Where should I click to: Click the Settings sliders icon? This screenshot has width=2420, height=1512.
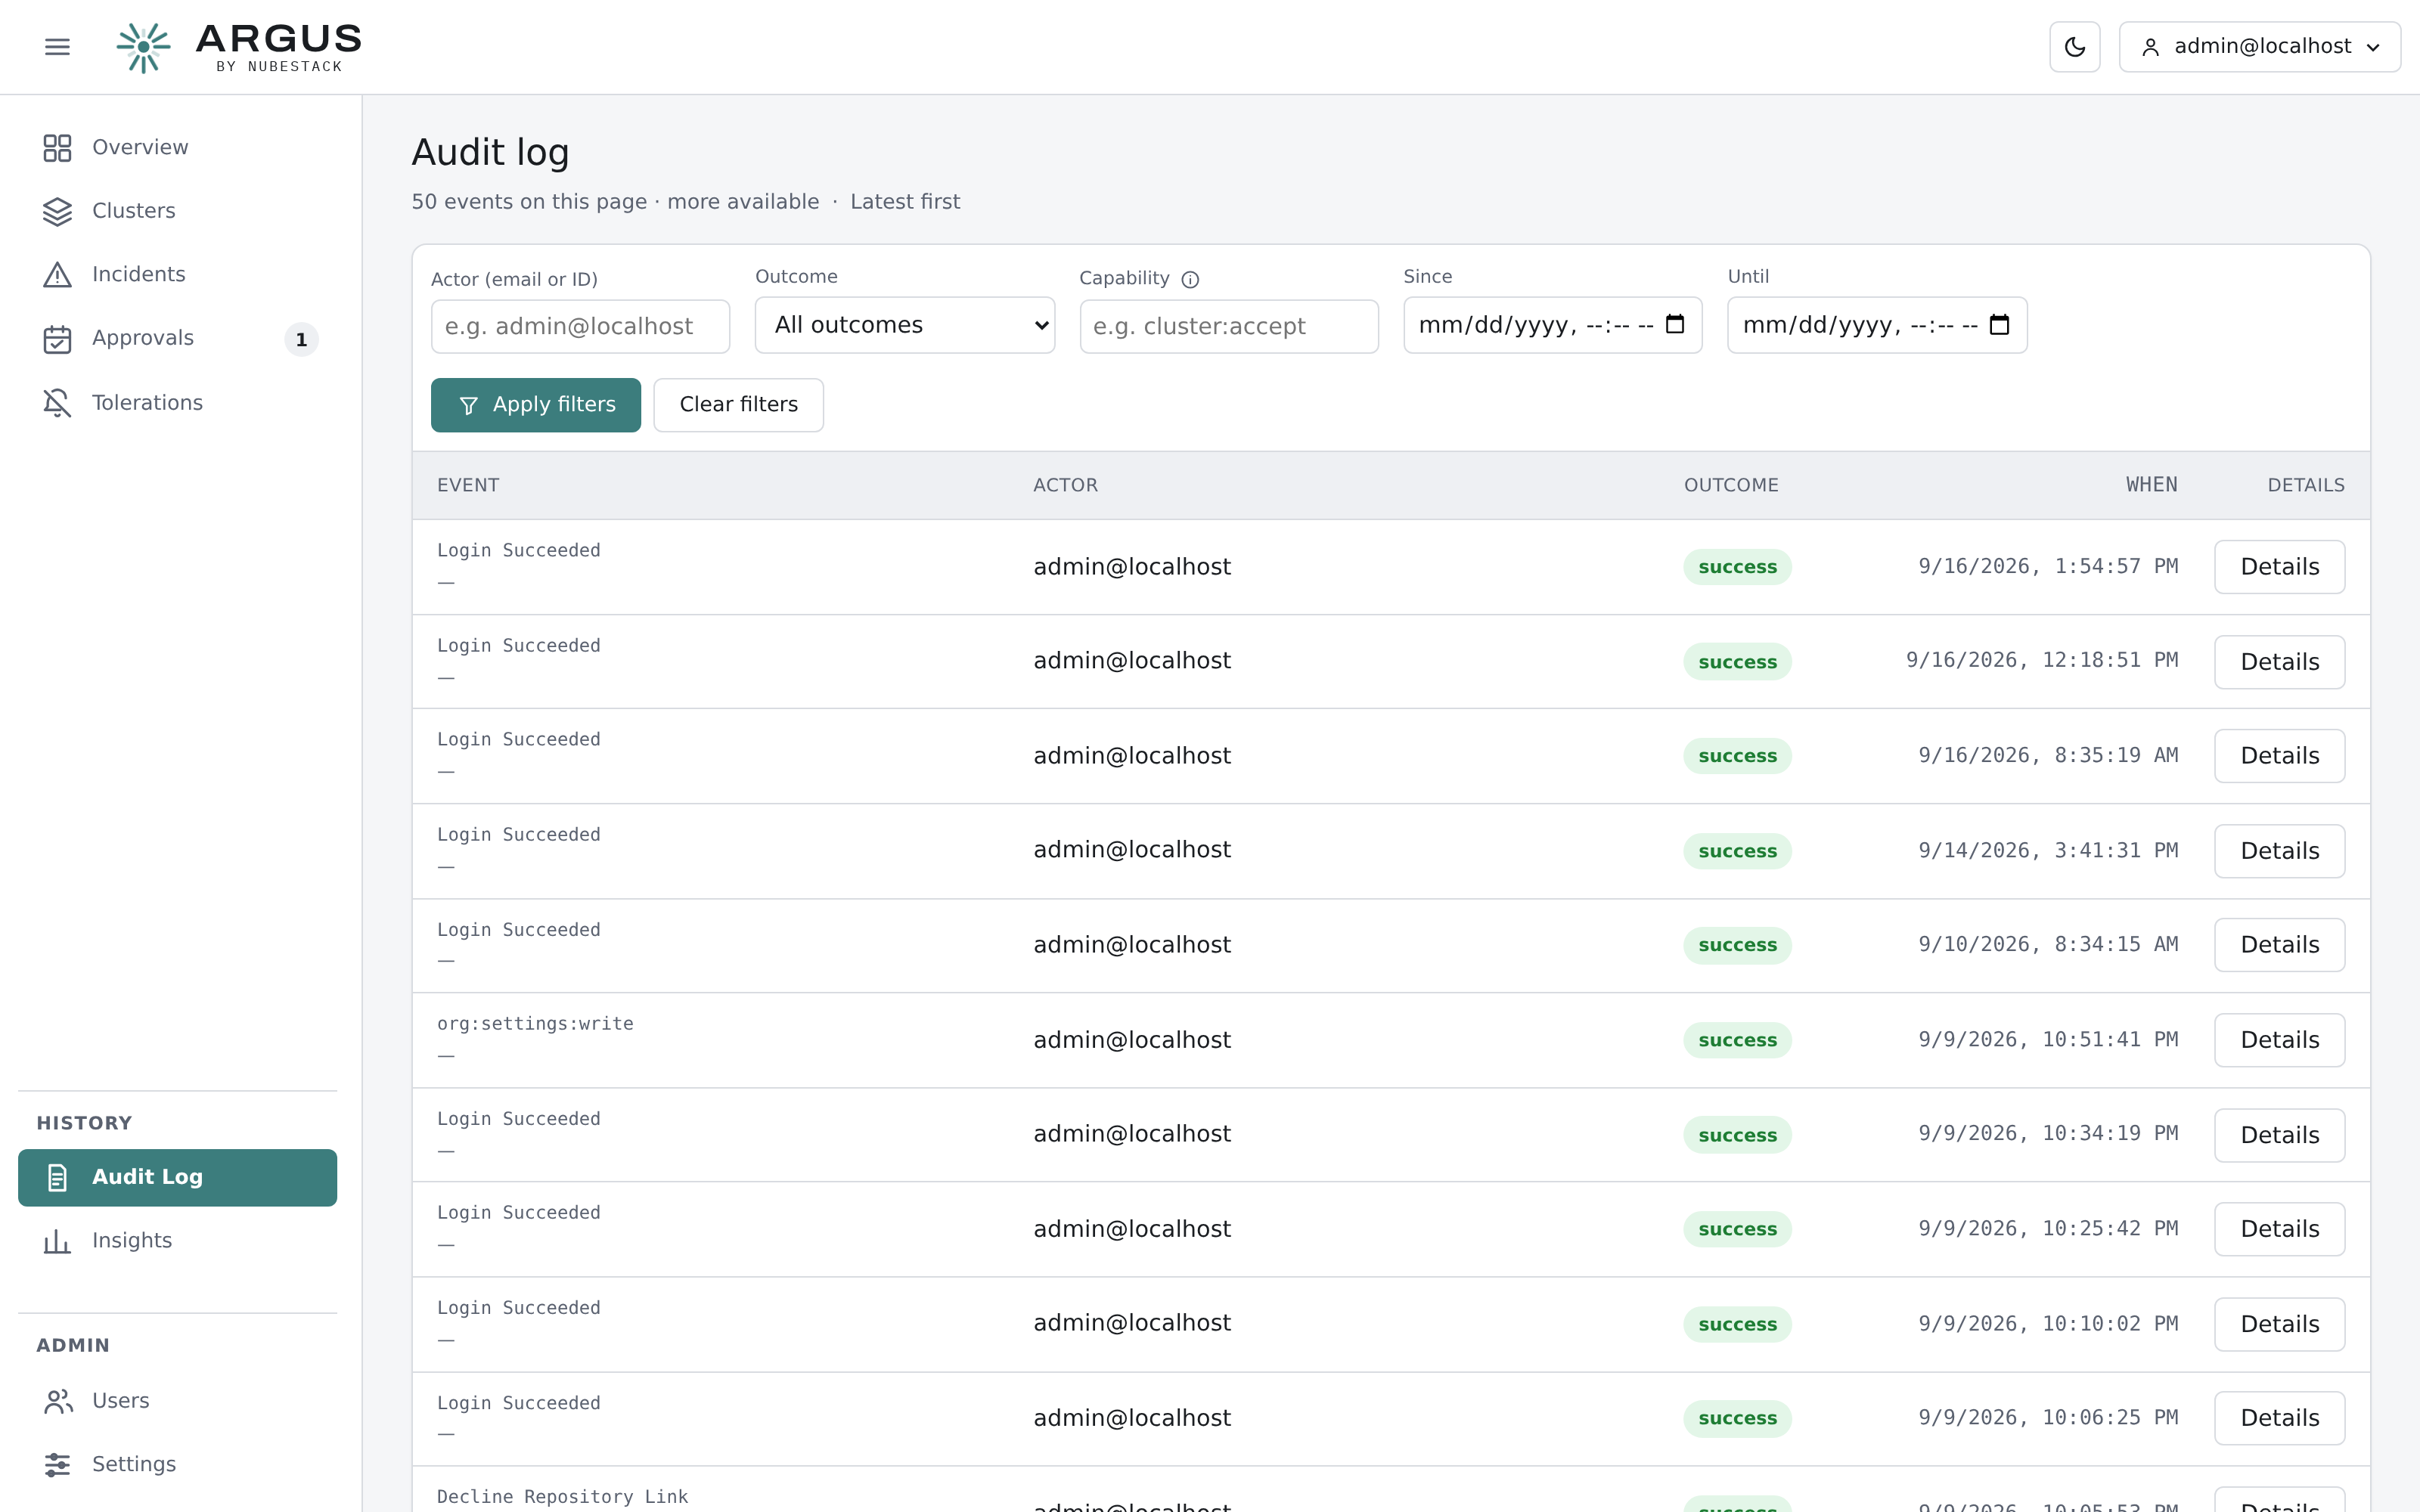[x=57, y=1465]
